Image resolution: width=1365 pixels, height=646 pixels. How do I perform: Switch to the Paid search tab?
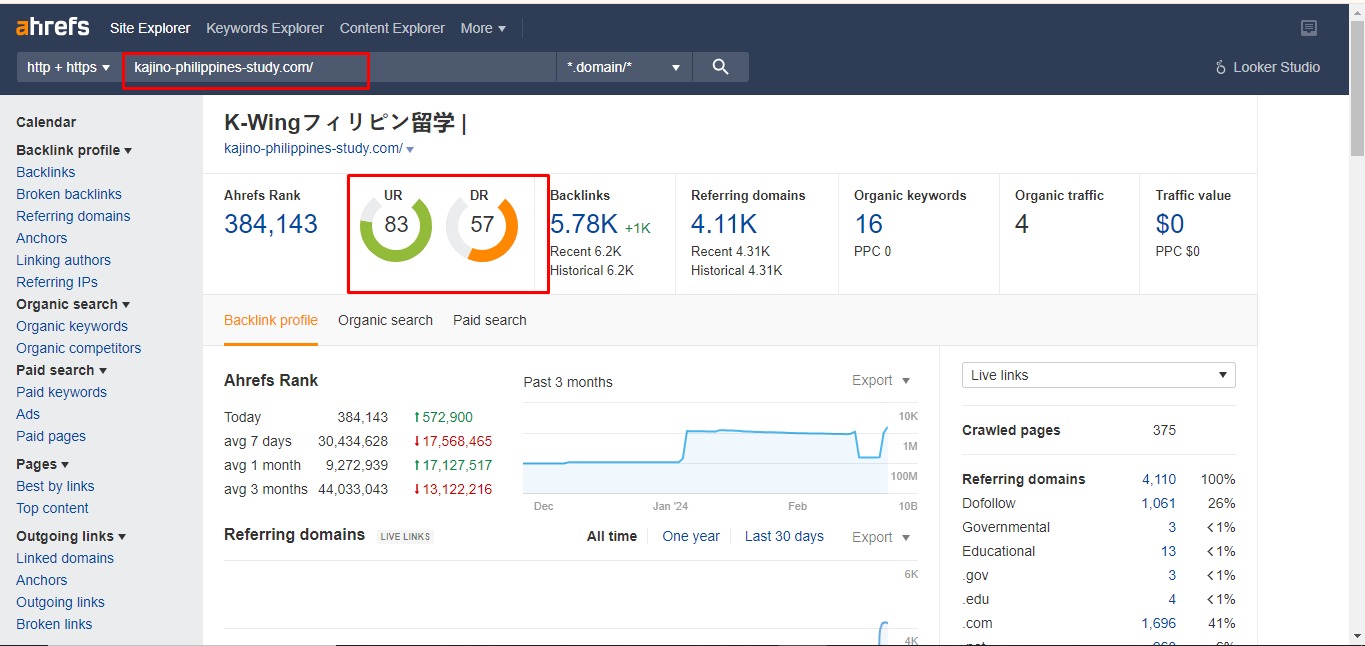pyautogui.click(x=489, y=320)
